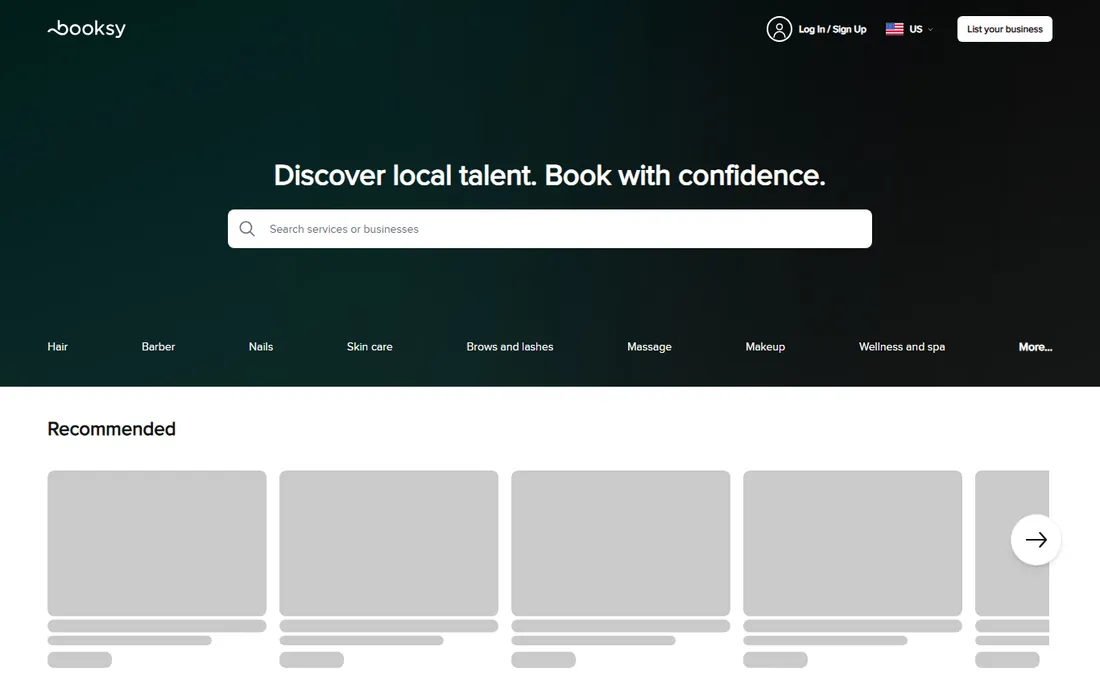The width and height of the screenshot is (1100, 688).
Task: Expand the More... categories menu
Action: [x=1035, y=346]
